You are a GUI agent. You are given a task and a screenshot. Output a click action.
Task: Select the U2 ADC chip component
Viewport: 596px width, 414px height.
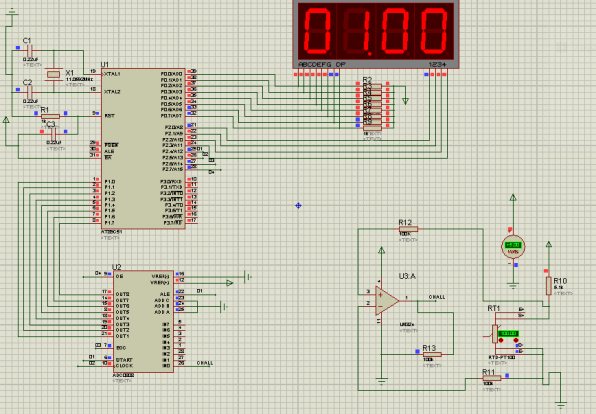click(x=143, y=321)
